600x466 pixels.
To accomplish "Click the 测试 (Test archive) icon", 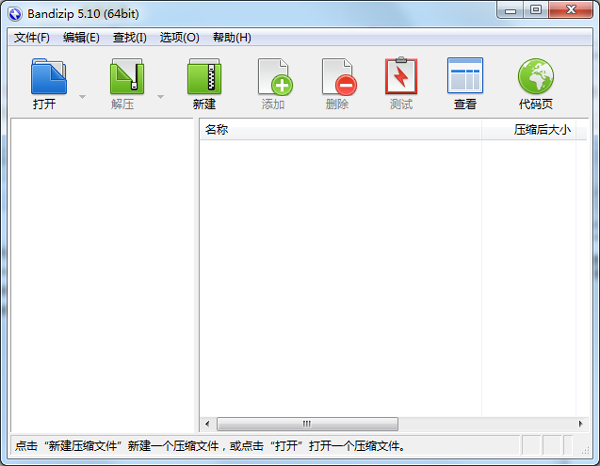I will (x=401, y=75).
